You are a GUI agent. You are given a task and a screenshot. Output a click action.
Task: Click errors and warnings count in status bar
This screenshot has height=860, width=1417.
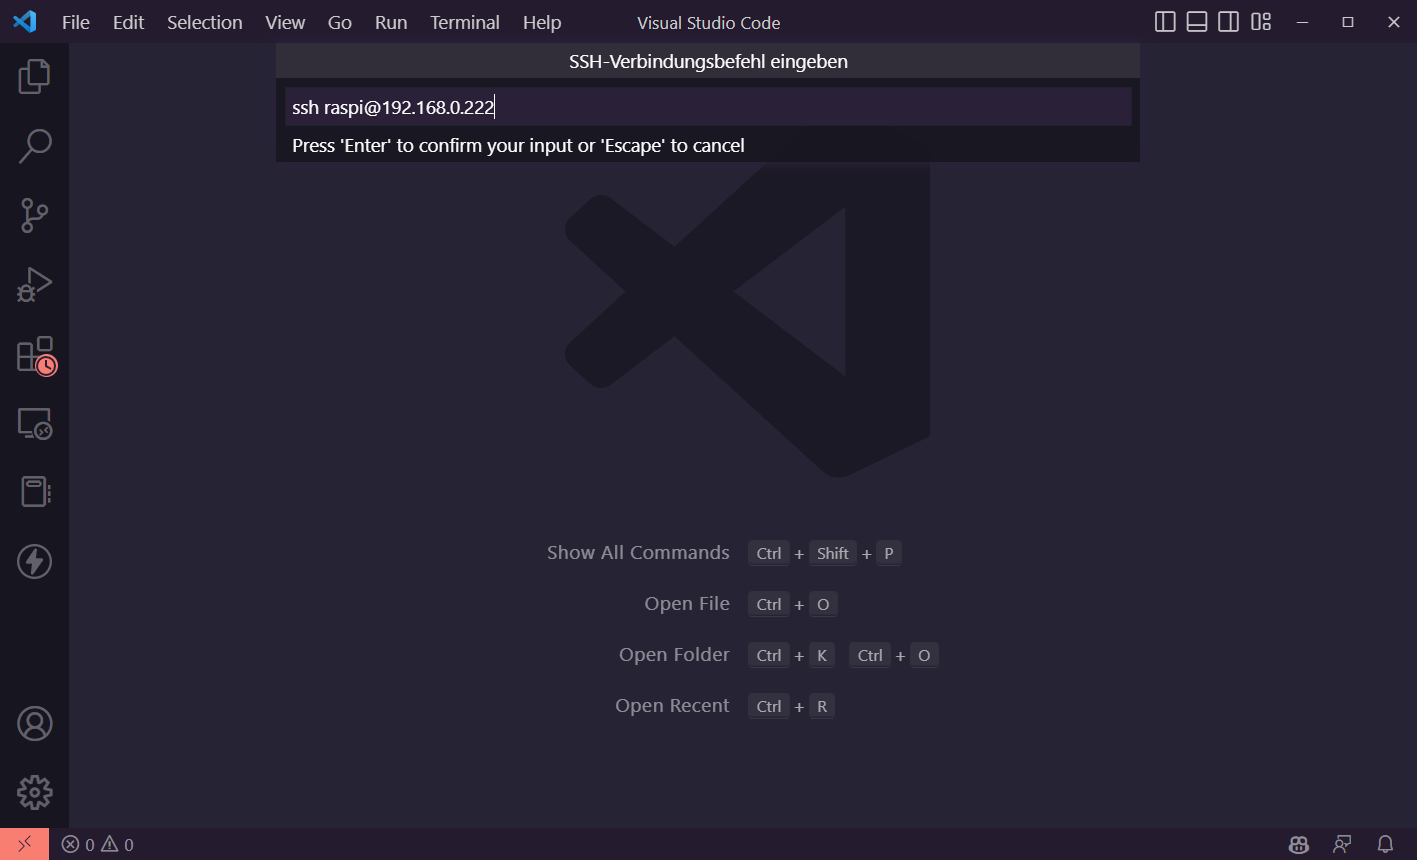pyautogui.click(x=97, y=845)
